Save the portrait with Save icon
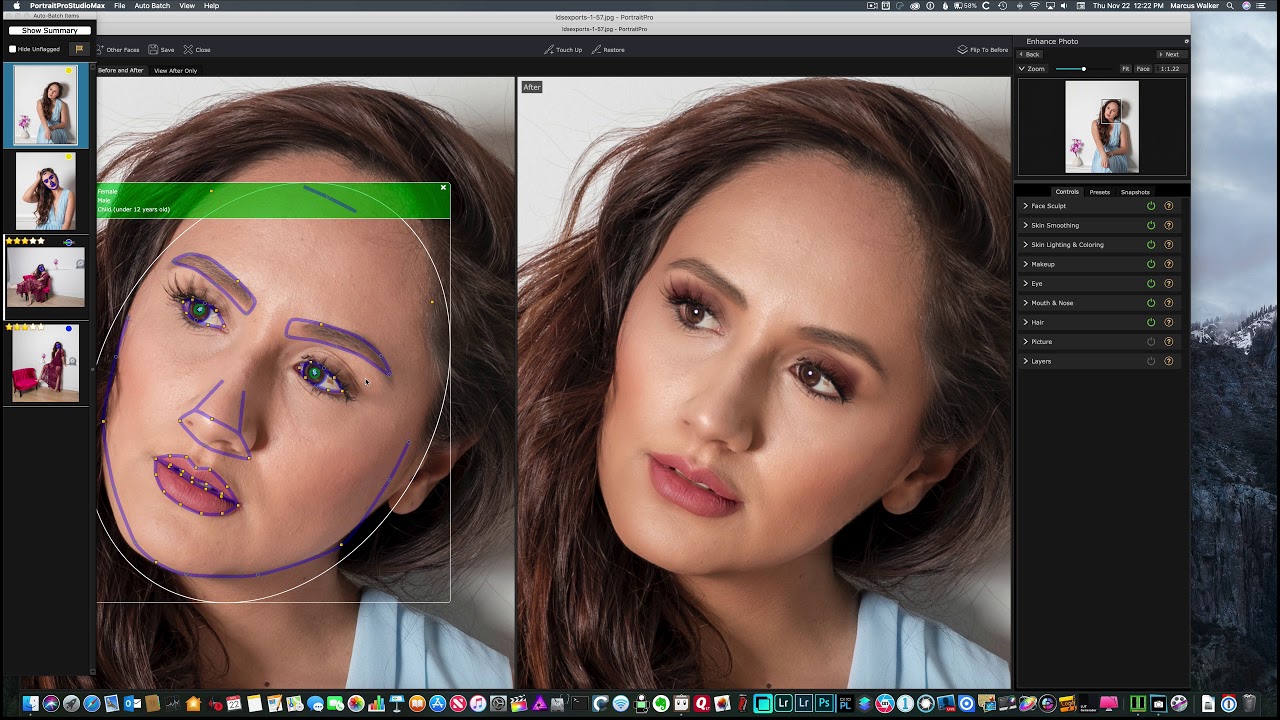The height and width of the screenshot is (720, 1280). click(153, 49)
